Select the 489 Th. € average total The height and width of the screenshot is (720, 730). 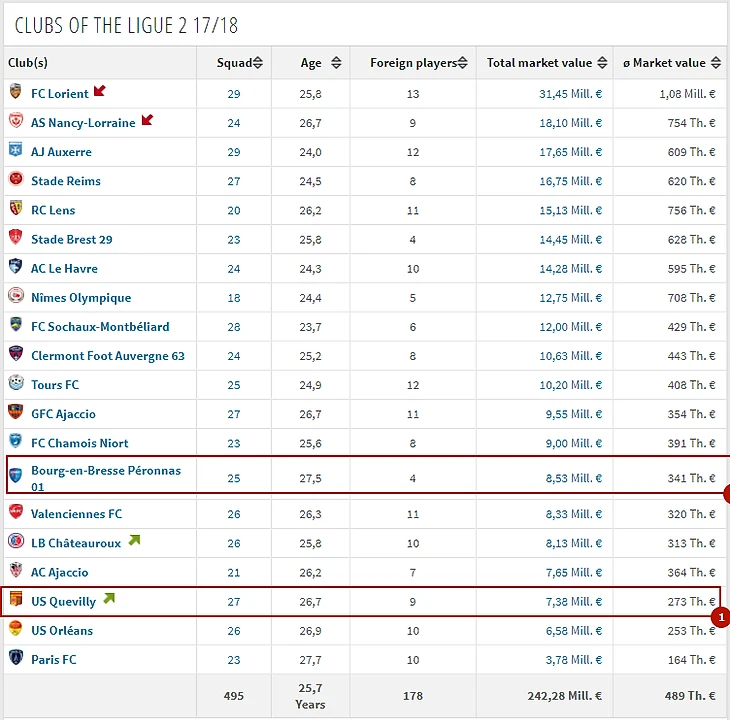click(x=690, y=696)
